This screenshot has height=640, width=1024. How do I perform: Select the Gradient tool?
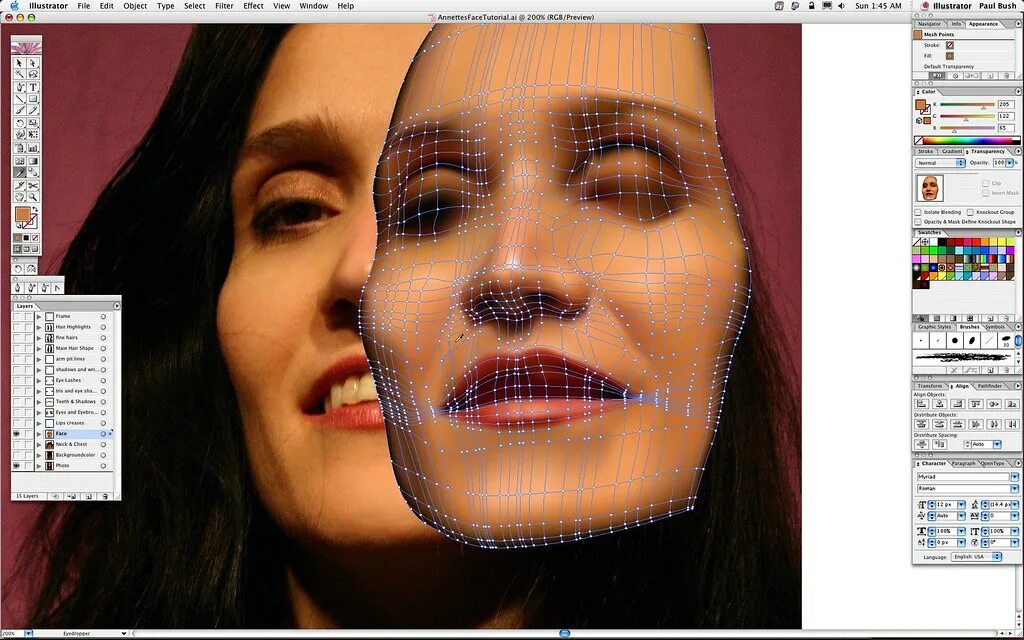[33, 161]
